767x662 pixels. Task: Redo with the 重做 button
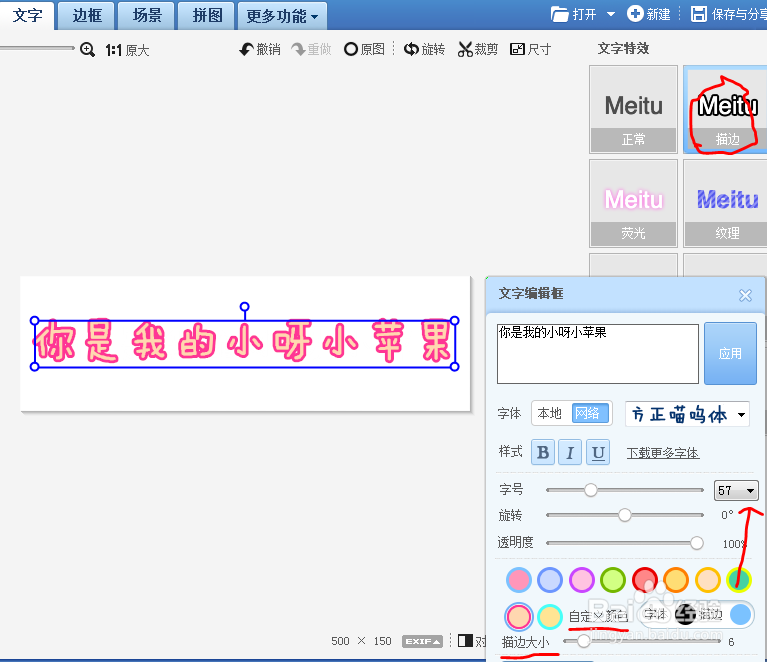[x=311, y=49]
